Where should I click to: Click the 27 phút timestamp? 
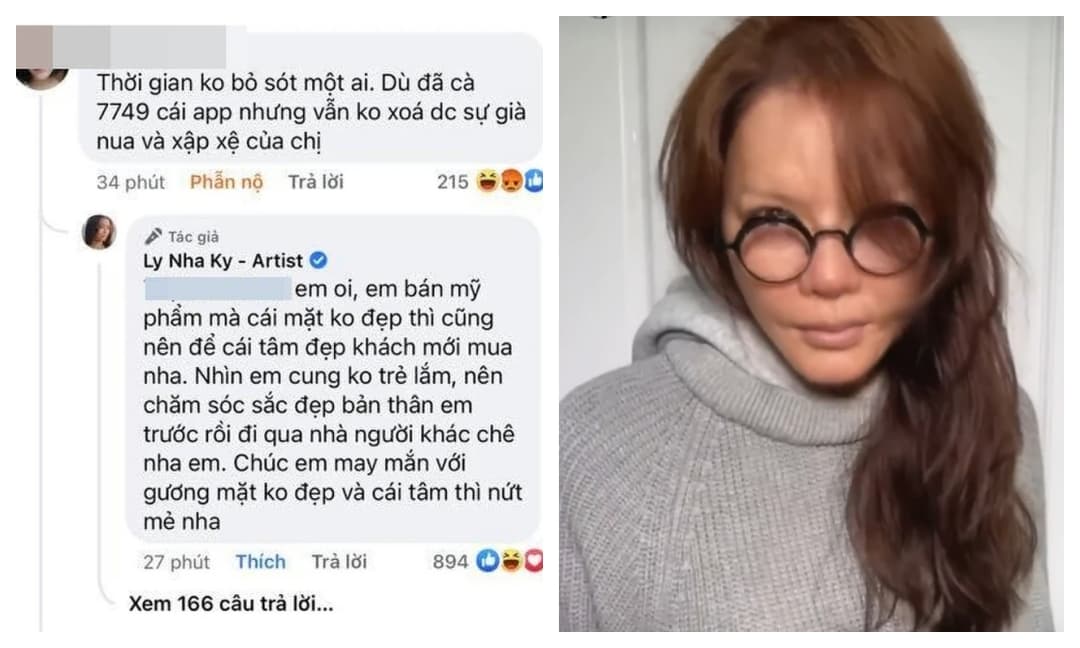pyautogui.click(x=176, y=562)
